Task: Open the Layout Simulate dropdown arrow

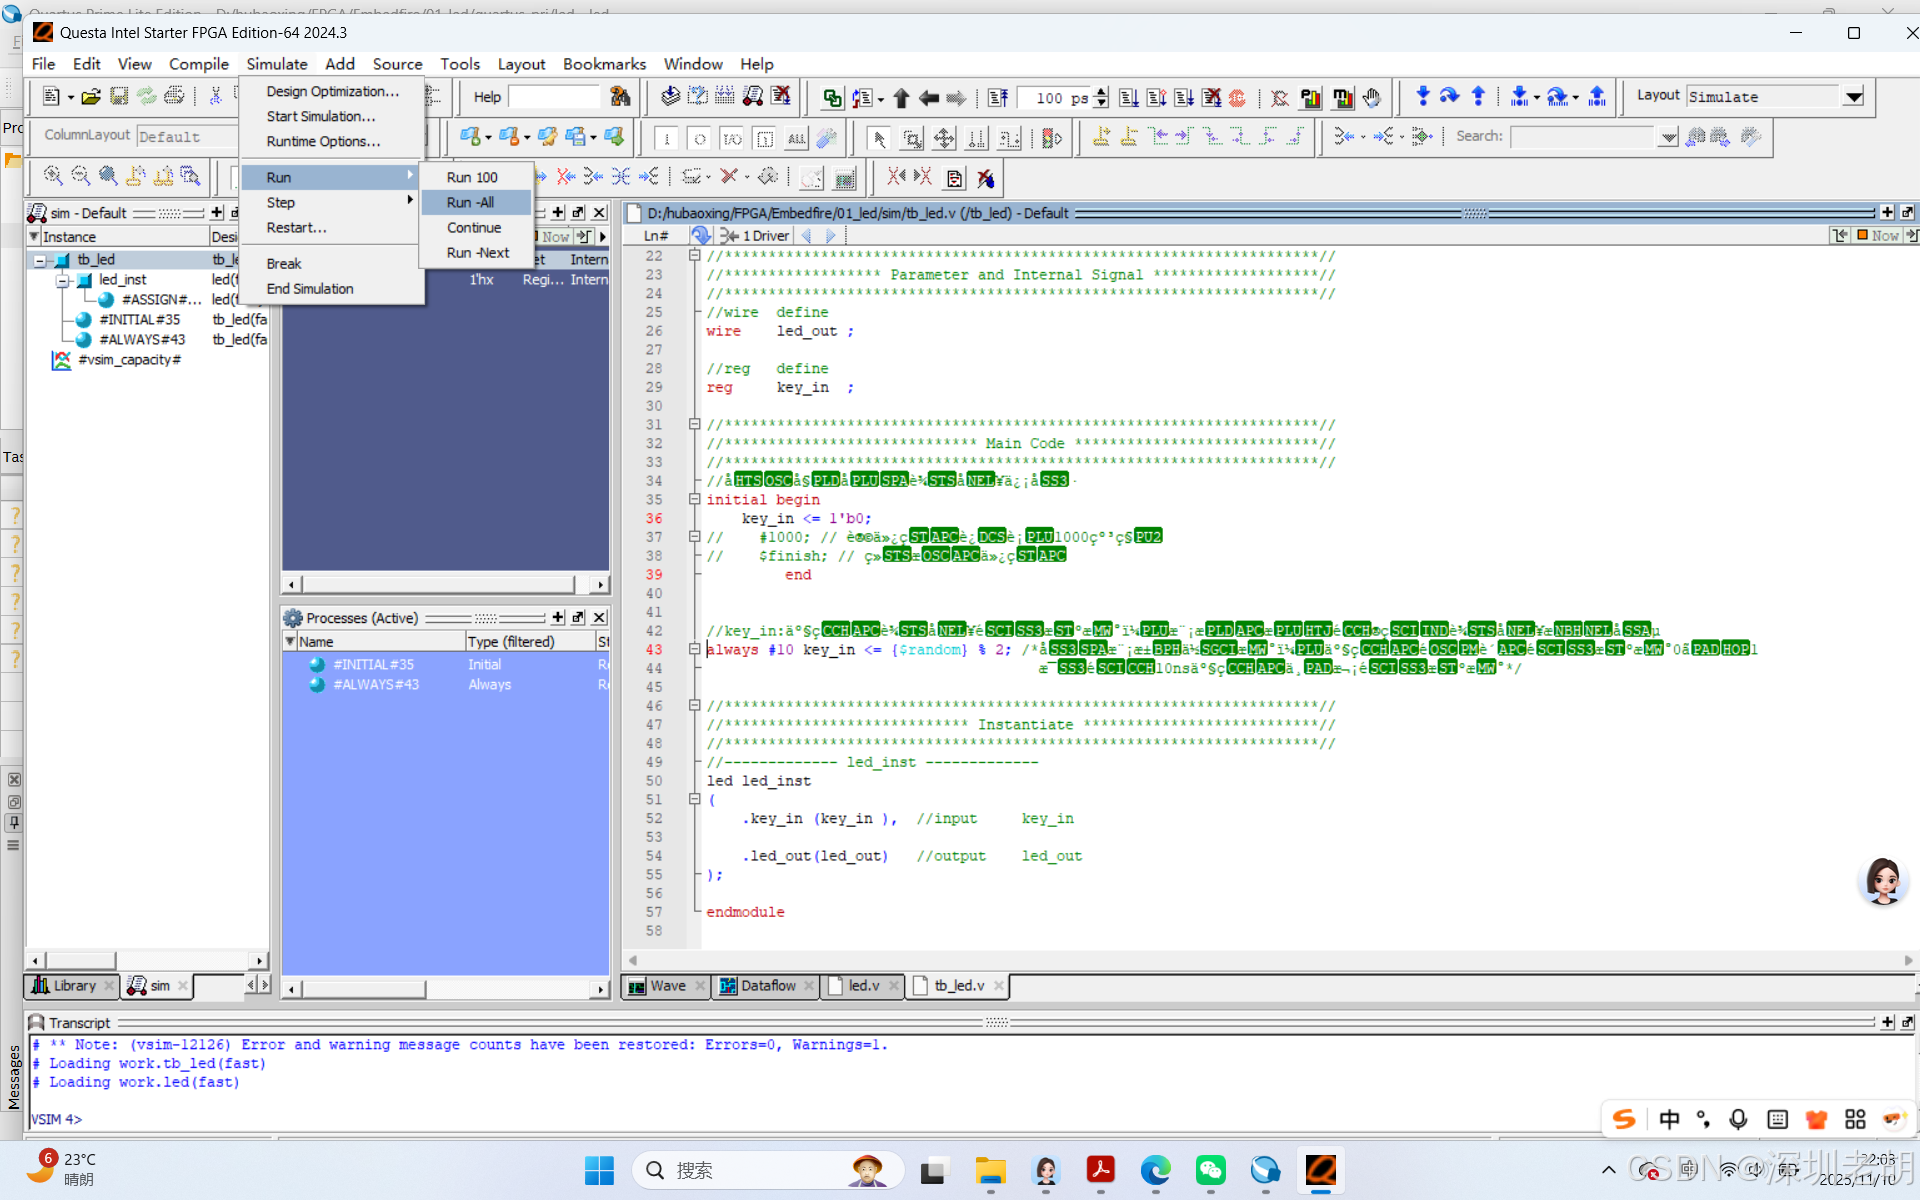Action: point(1854,97)
